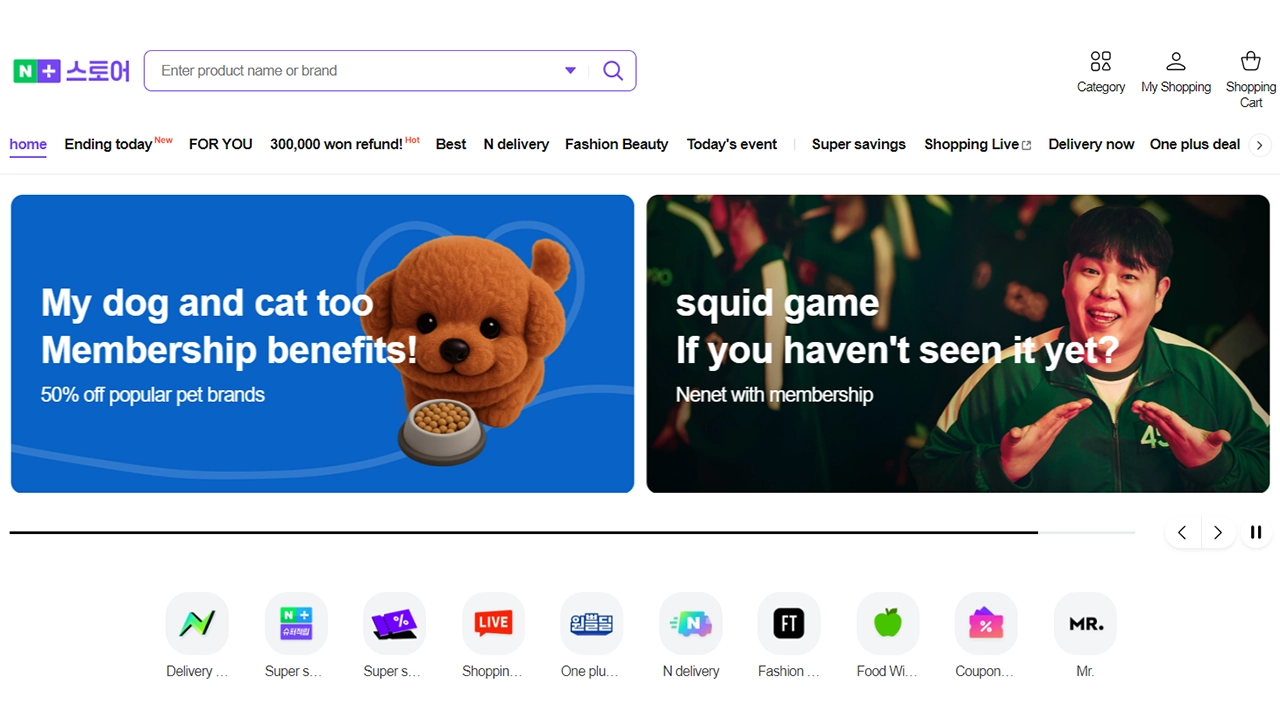Click the My Shopping text label

(1176, 87)
